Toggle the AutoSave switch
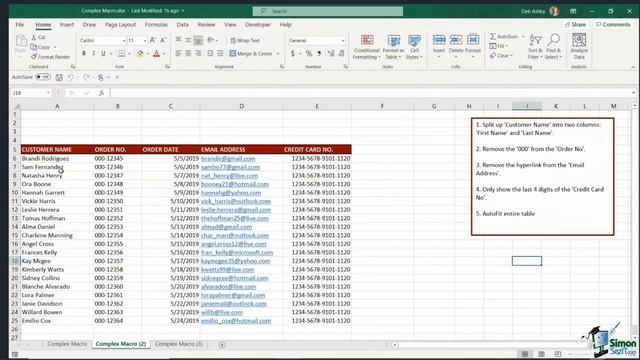 [43, 77]
